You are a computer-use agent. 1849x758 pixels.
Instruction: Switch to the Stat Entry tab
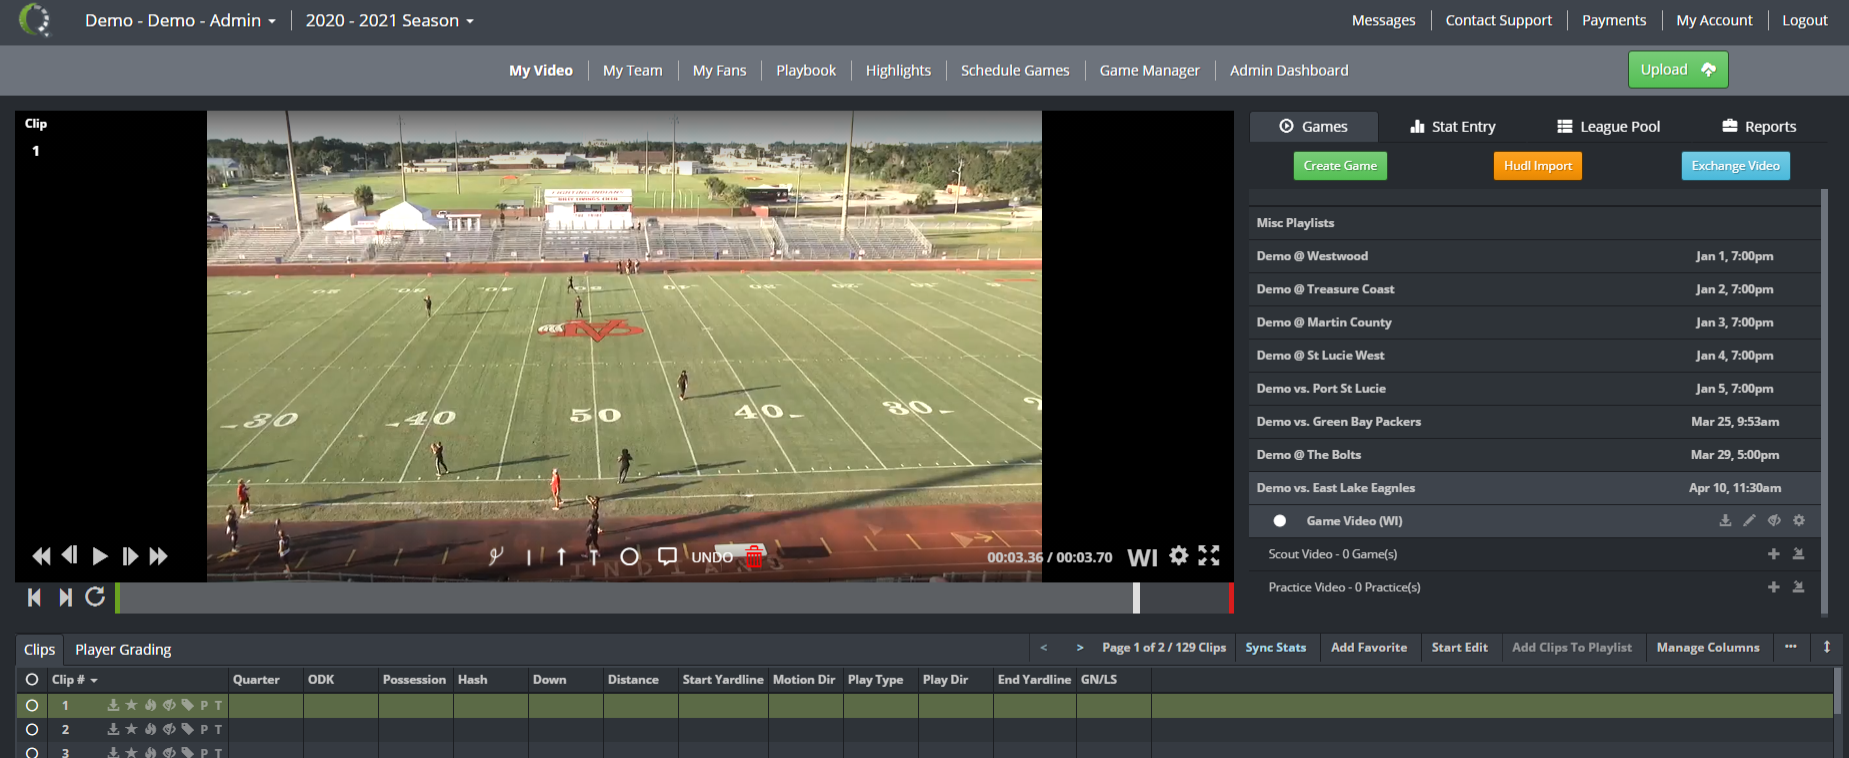point(1453,126)
